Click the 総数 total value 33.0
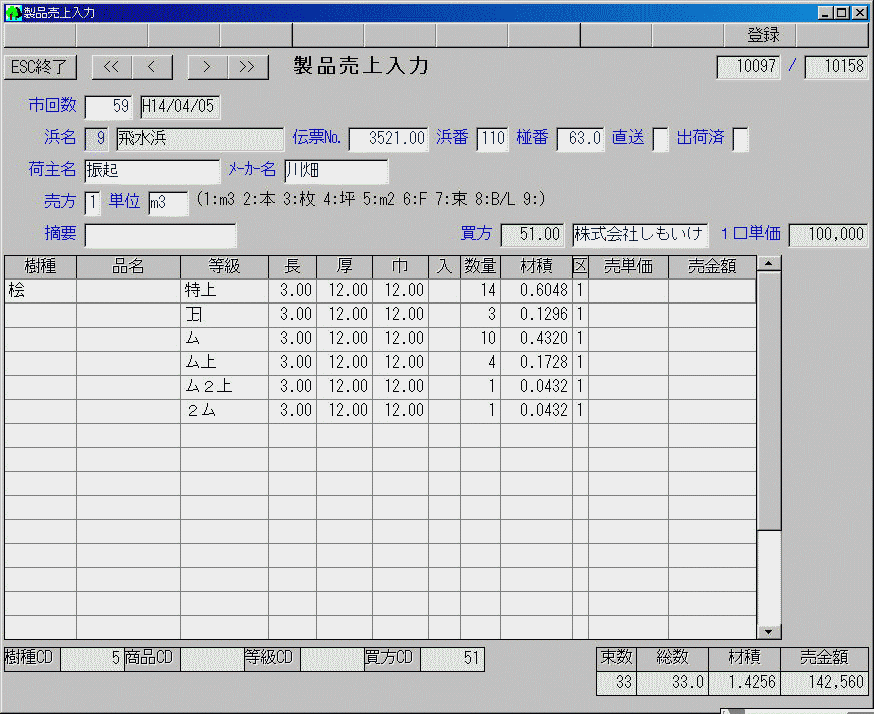The width and height of the screenshot is (874, 714). 672,683
